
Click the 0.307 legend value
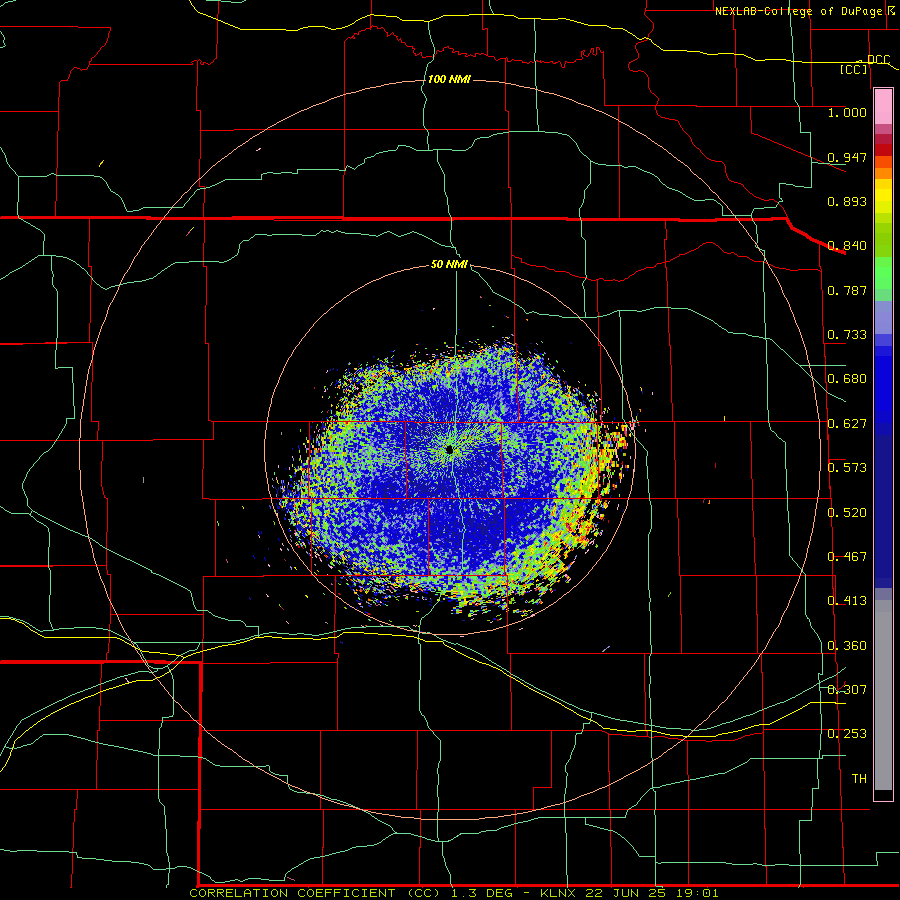click(847, 690)
